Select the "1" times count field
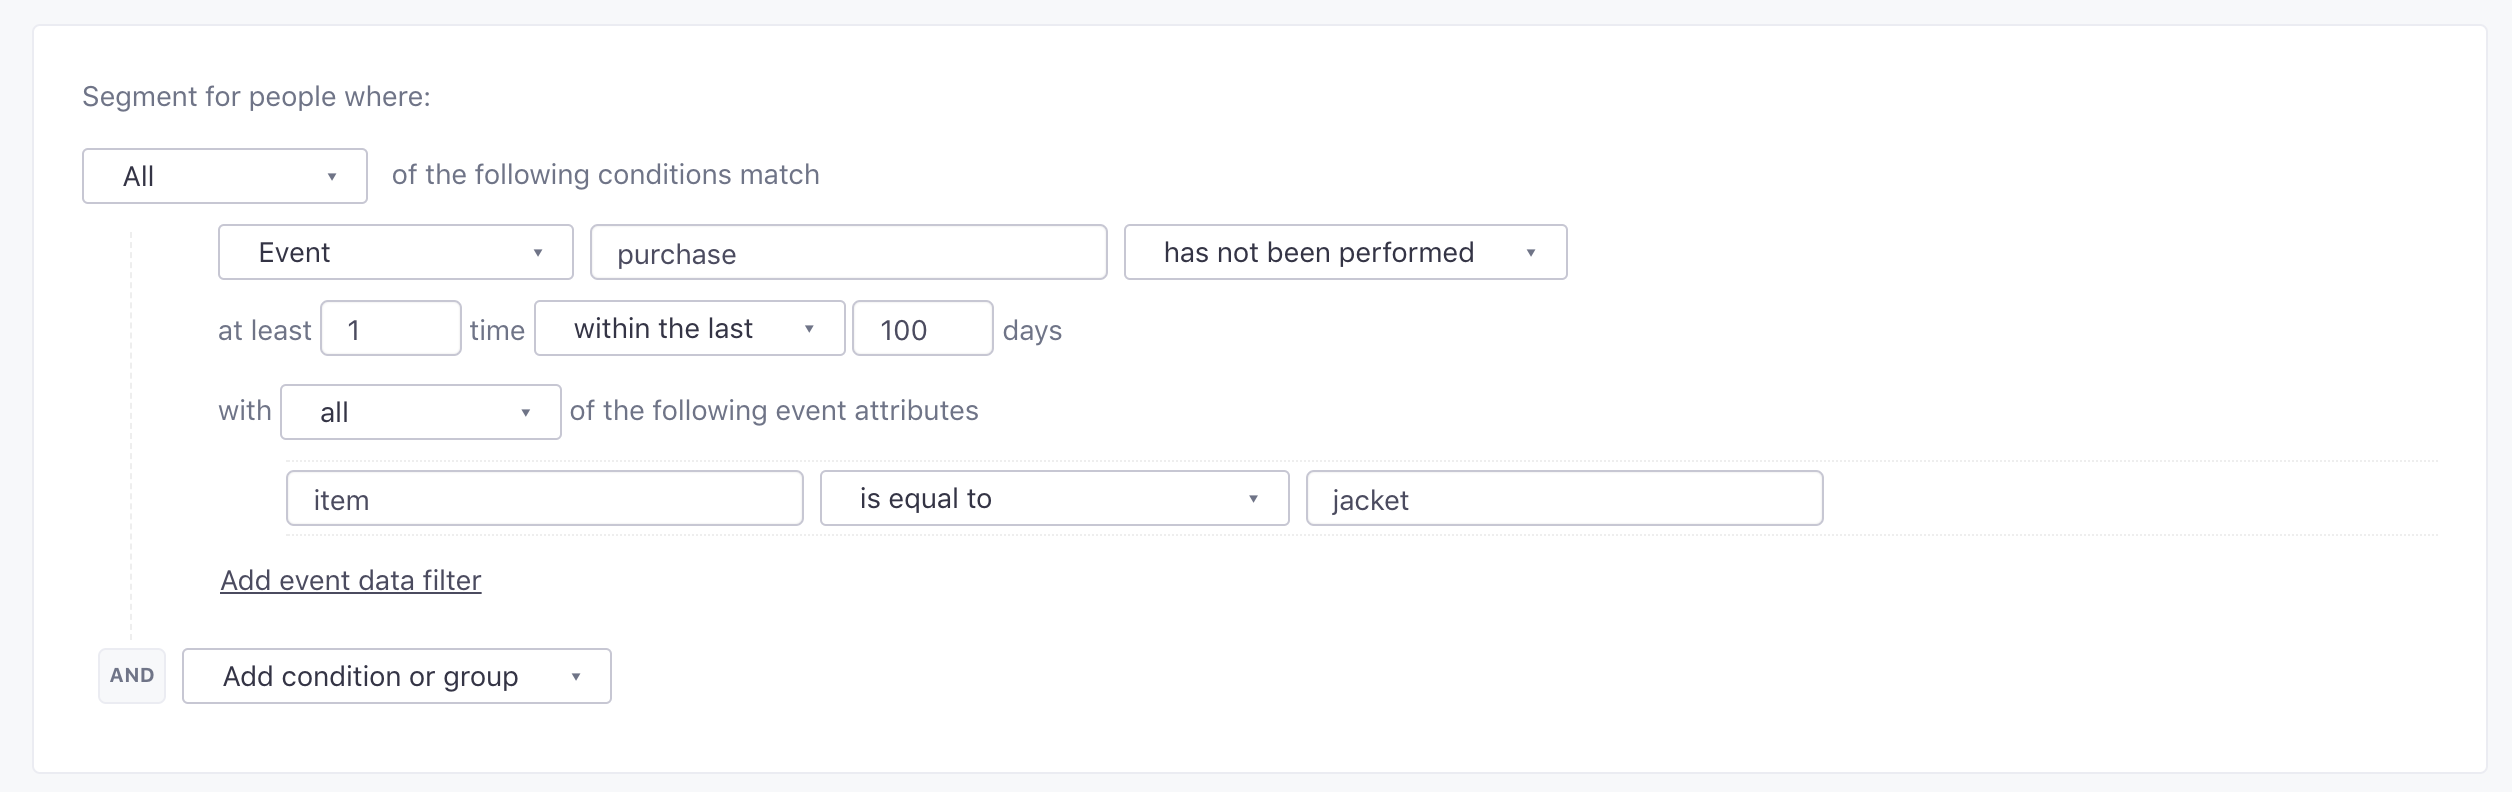Viewport: 2512px width, 792px height. pyautogui.click(x=391, y=328)
